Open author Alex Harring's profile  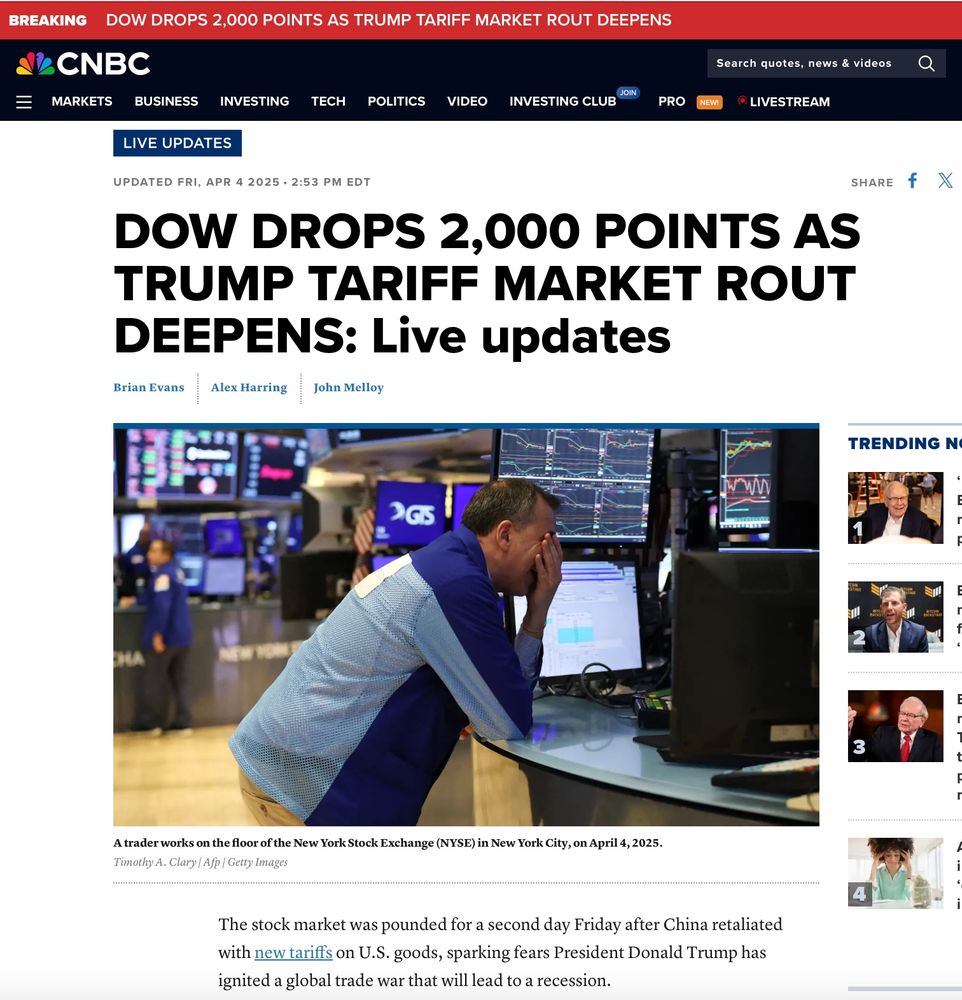pos(249,387)
